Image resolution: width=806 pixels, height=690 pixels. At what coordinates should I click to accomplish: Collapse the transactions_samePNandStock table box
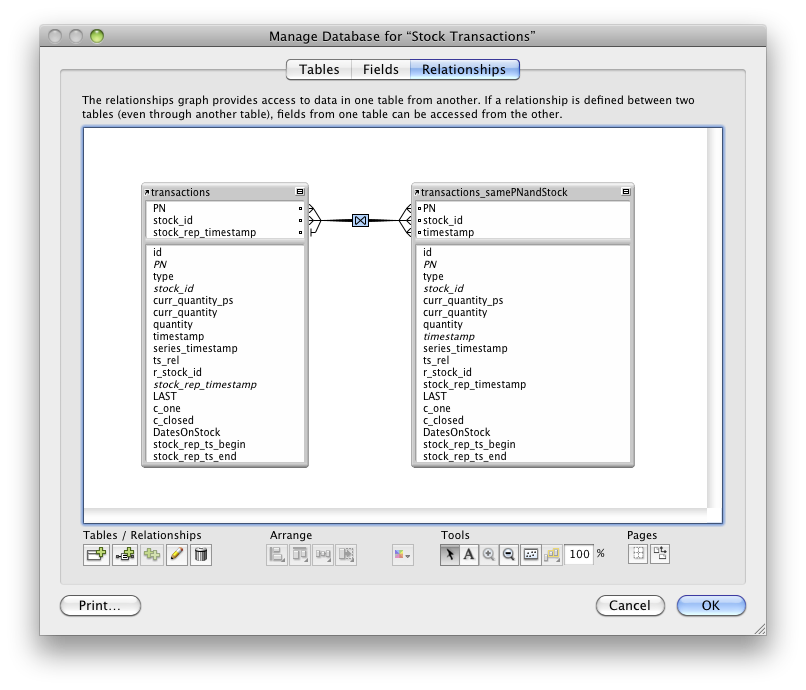pos(626,192)
